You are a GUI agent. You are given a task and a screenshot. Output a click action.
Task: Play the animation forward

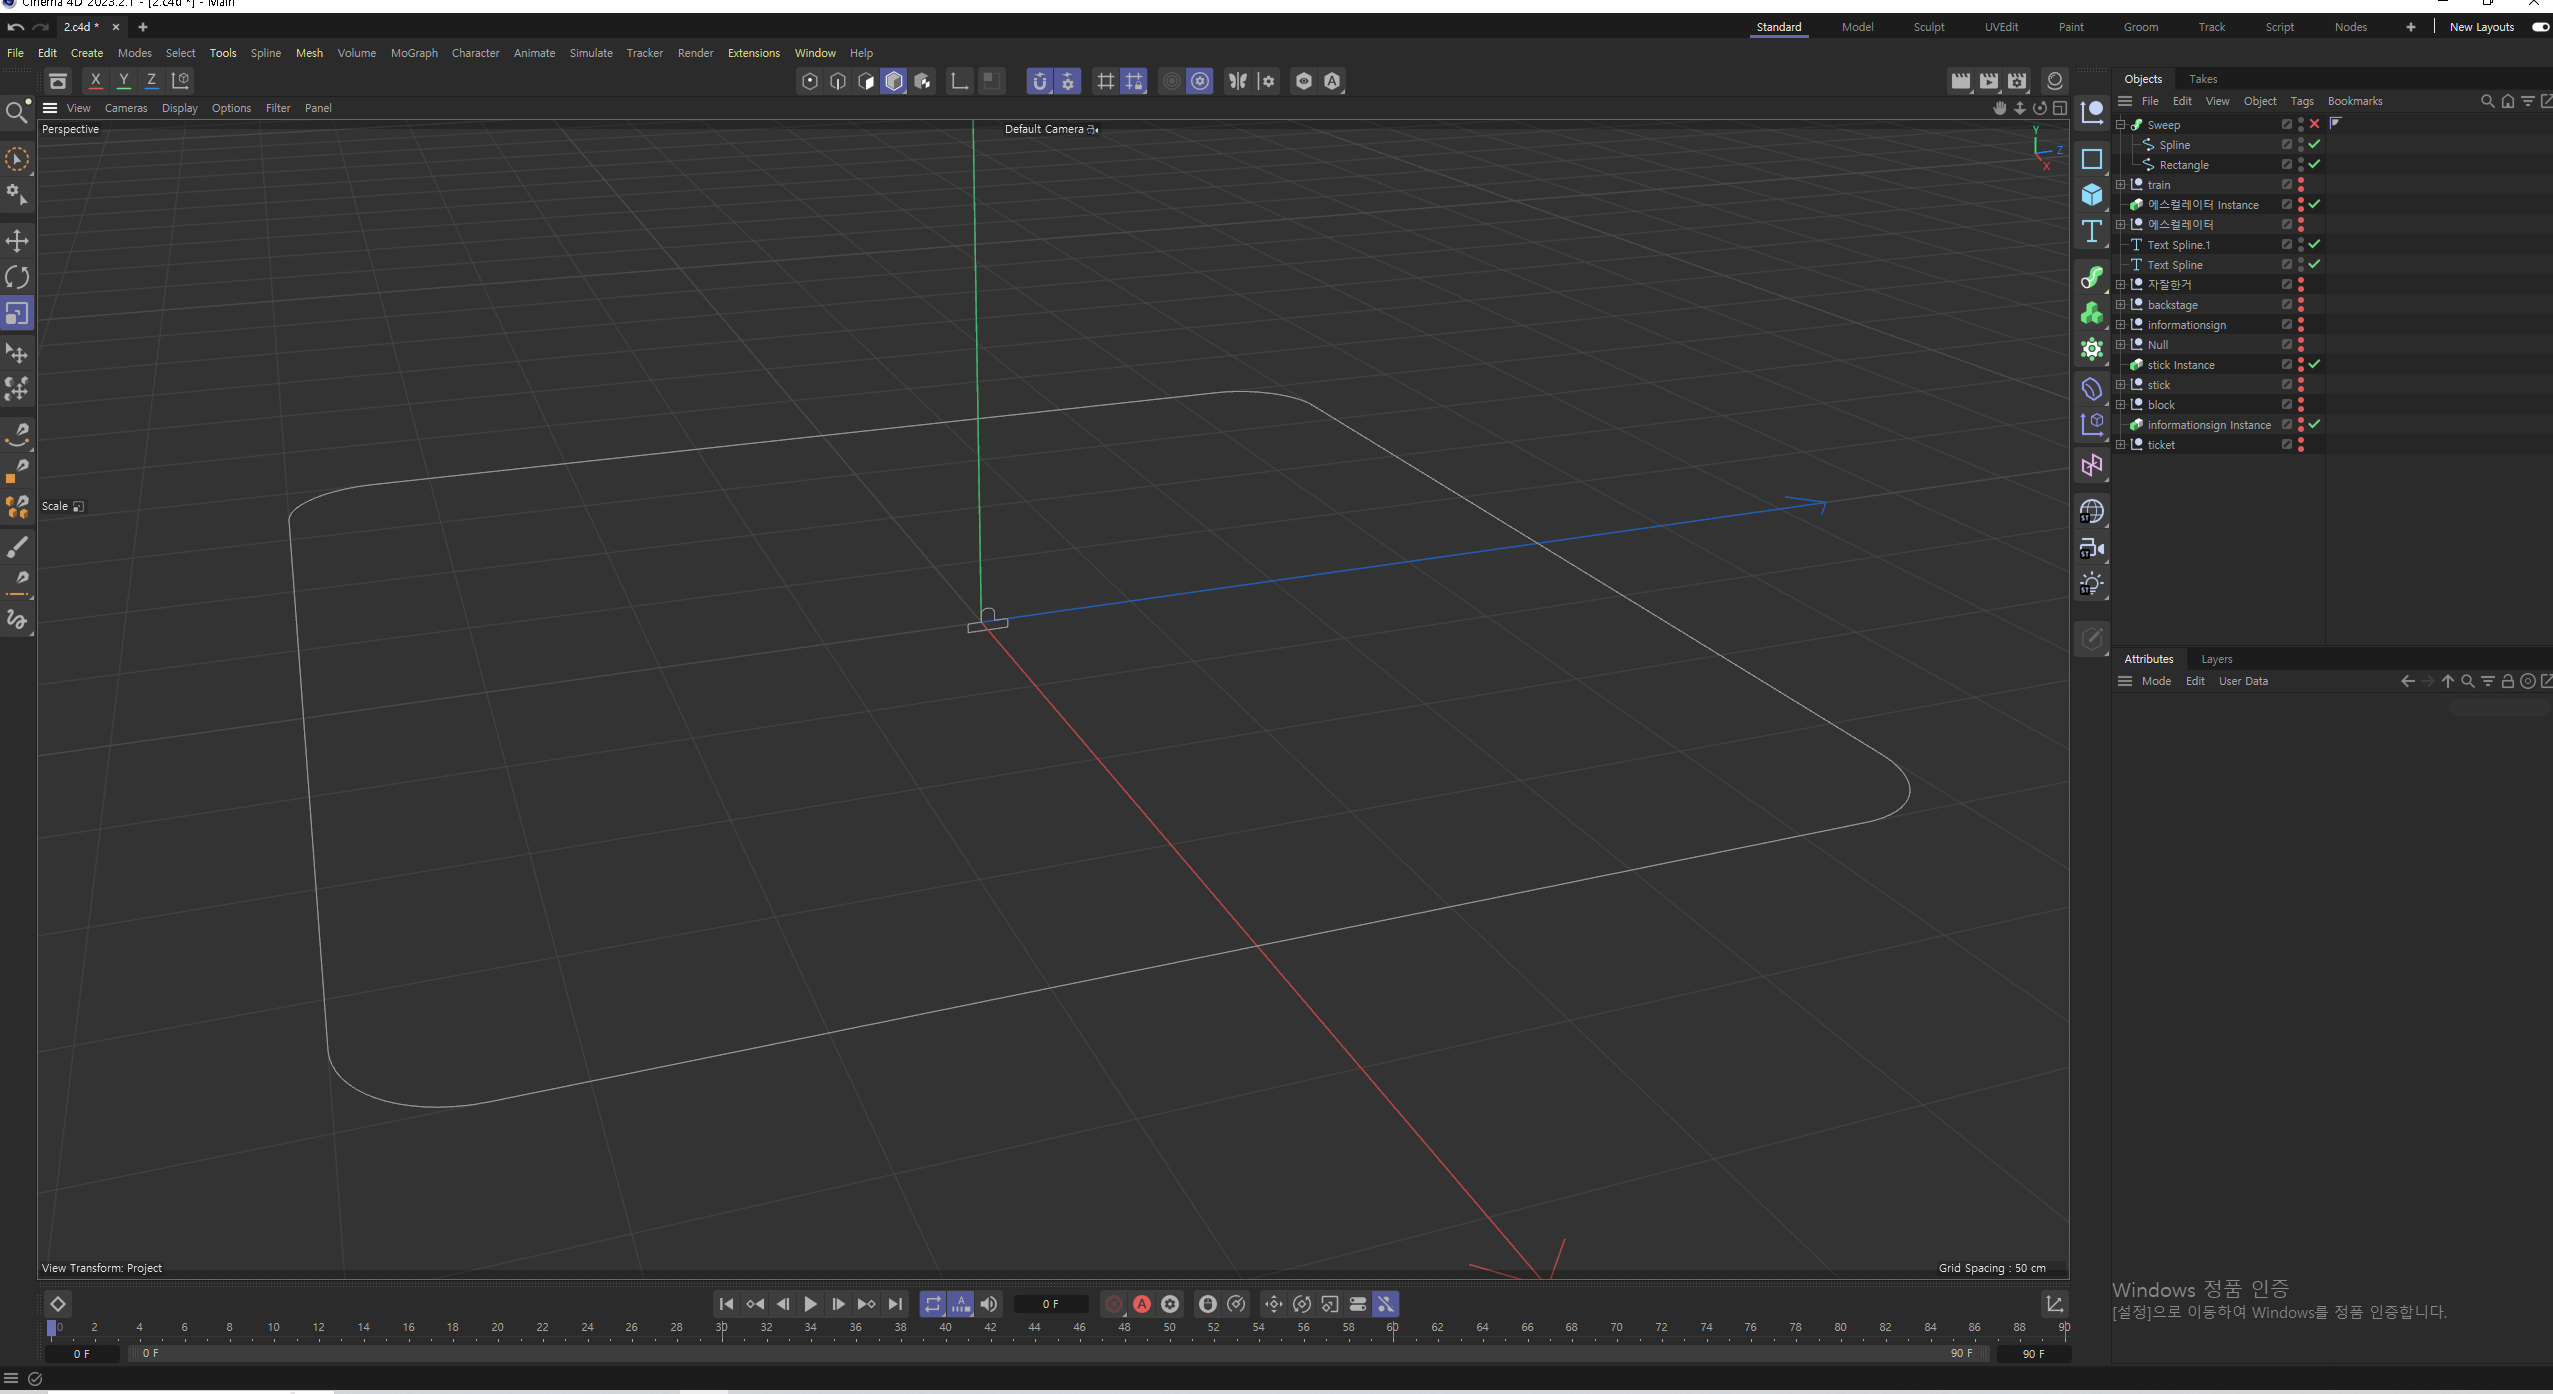811,1304
